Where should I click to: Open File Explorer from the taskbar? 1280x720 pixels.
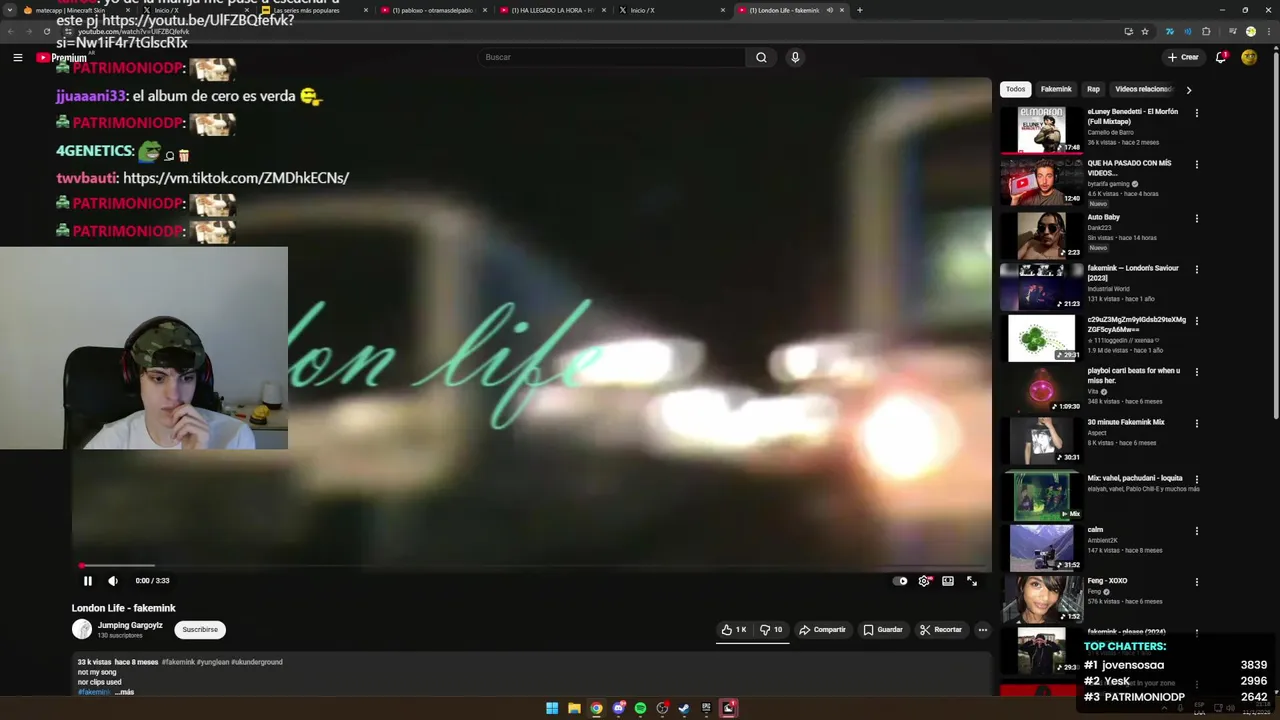574,708
